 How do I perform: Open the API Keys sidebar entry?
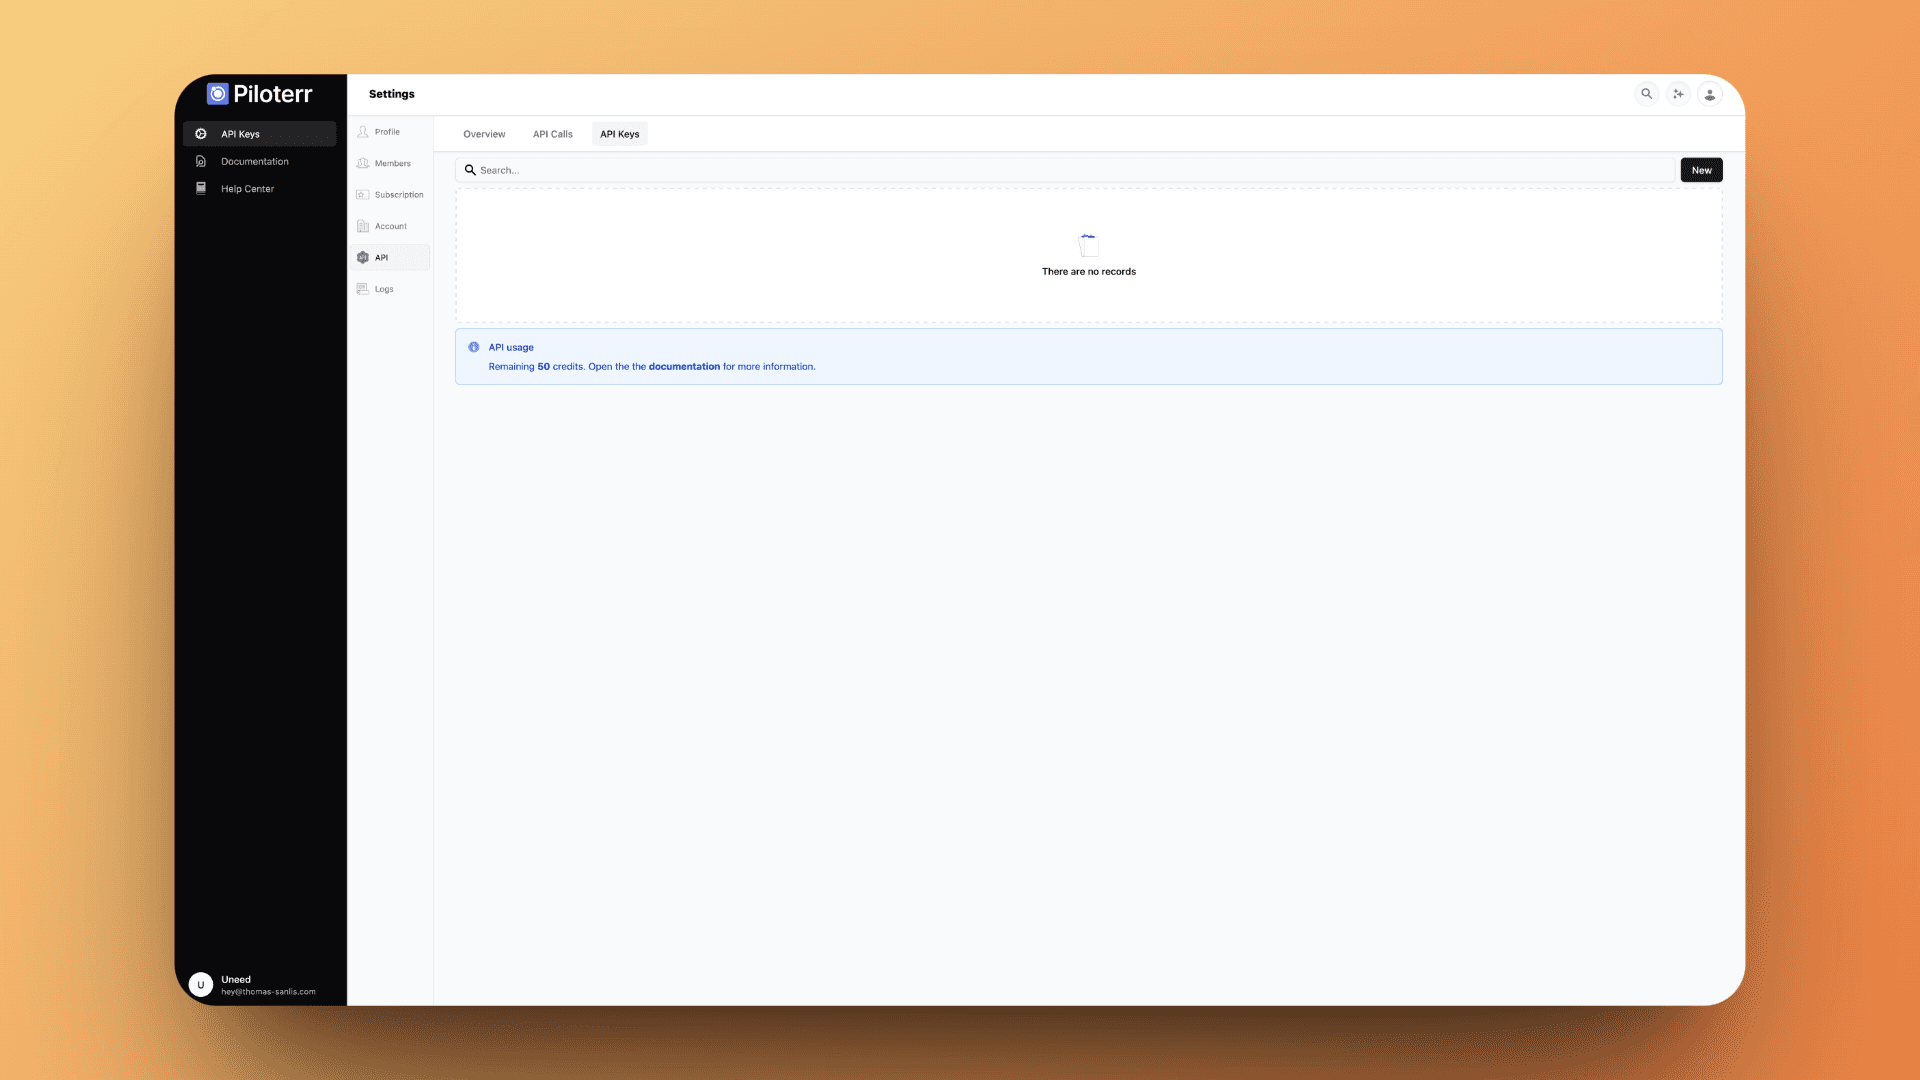(240, 133)
